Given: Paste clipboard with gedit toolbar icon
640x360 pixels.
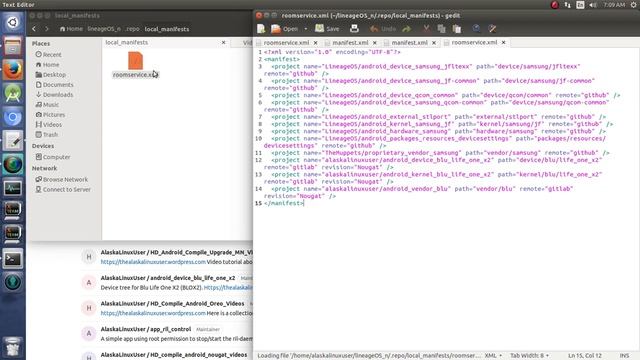Looking at the screenshot, I should tap(457, 29).
